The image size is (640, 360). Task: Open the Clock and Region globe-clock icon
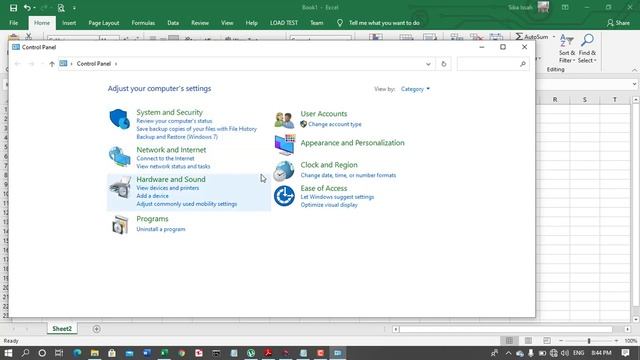(x=284, y=171)
